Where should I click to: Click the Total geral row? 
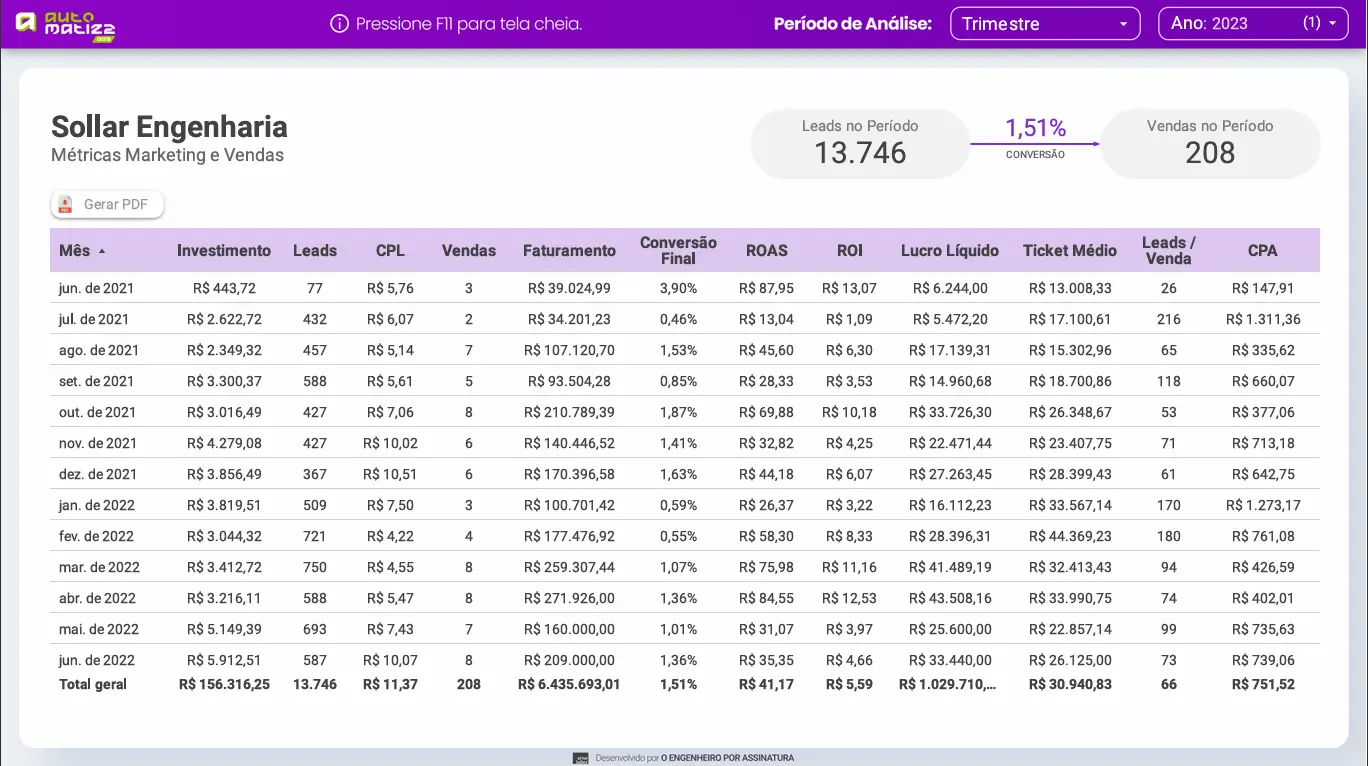400,684
